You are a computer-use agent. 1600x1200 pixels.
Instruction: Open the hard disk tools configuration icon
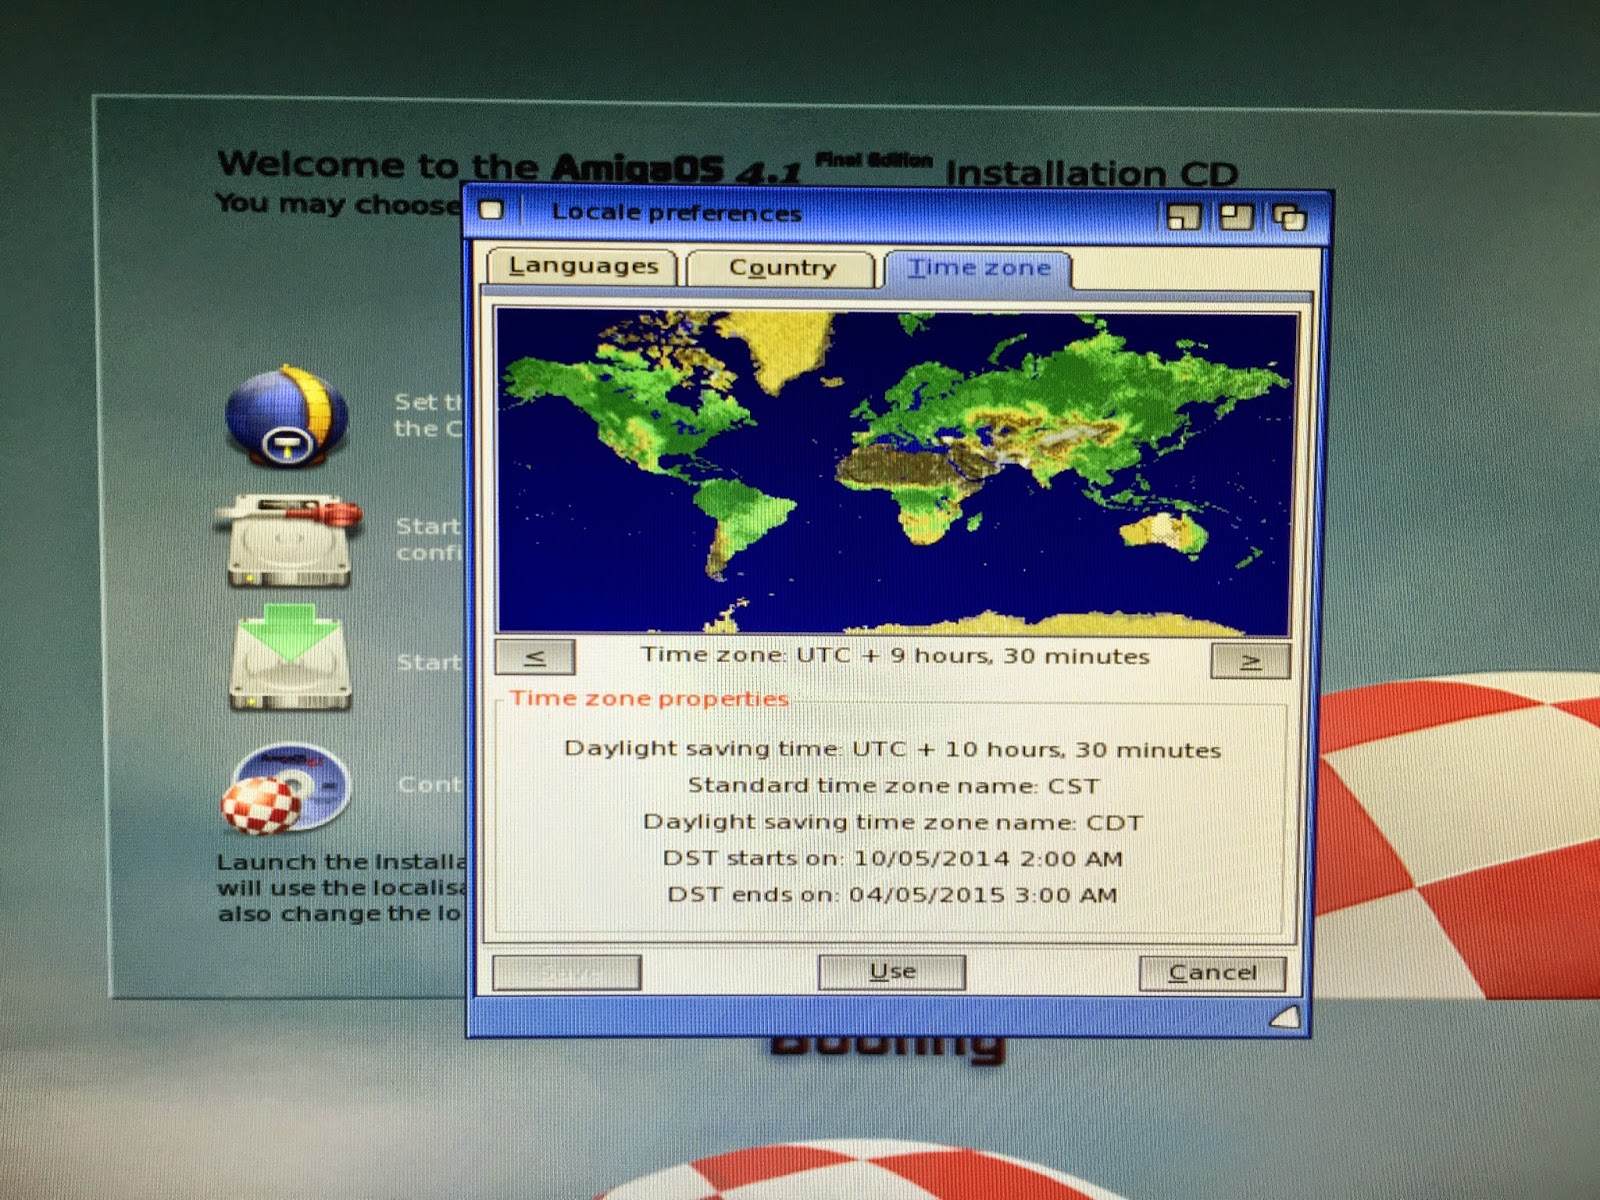(289, 541)
